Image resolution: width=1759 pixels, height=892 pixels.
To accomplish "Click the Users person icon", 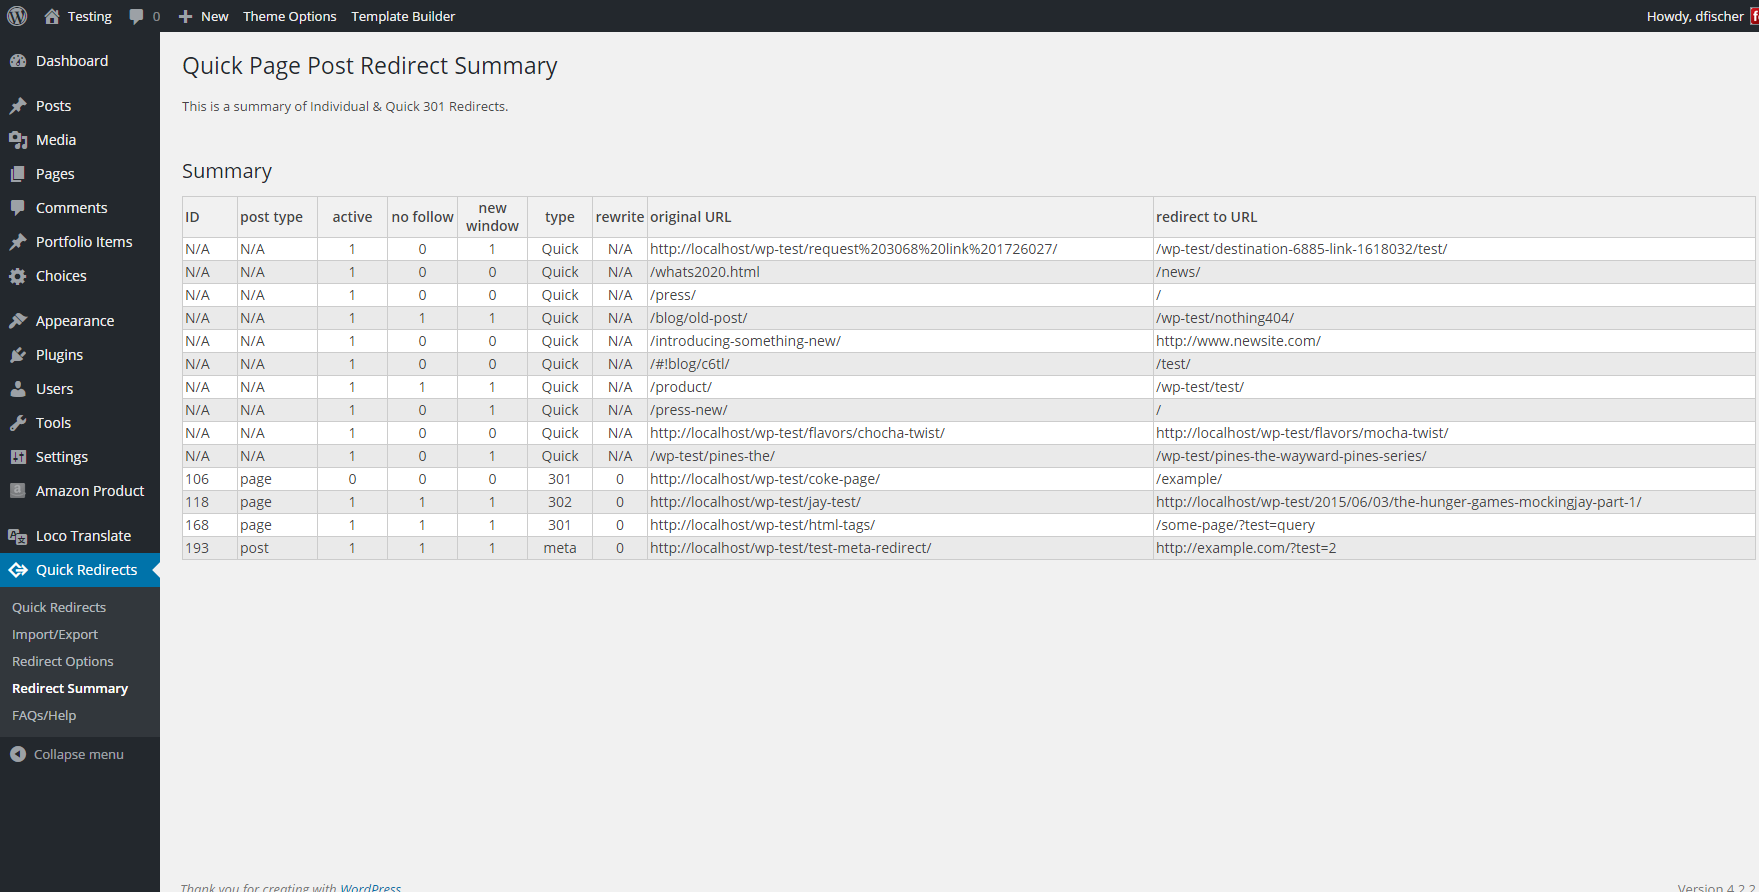I will coord(18,389).
